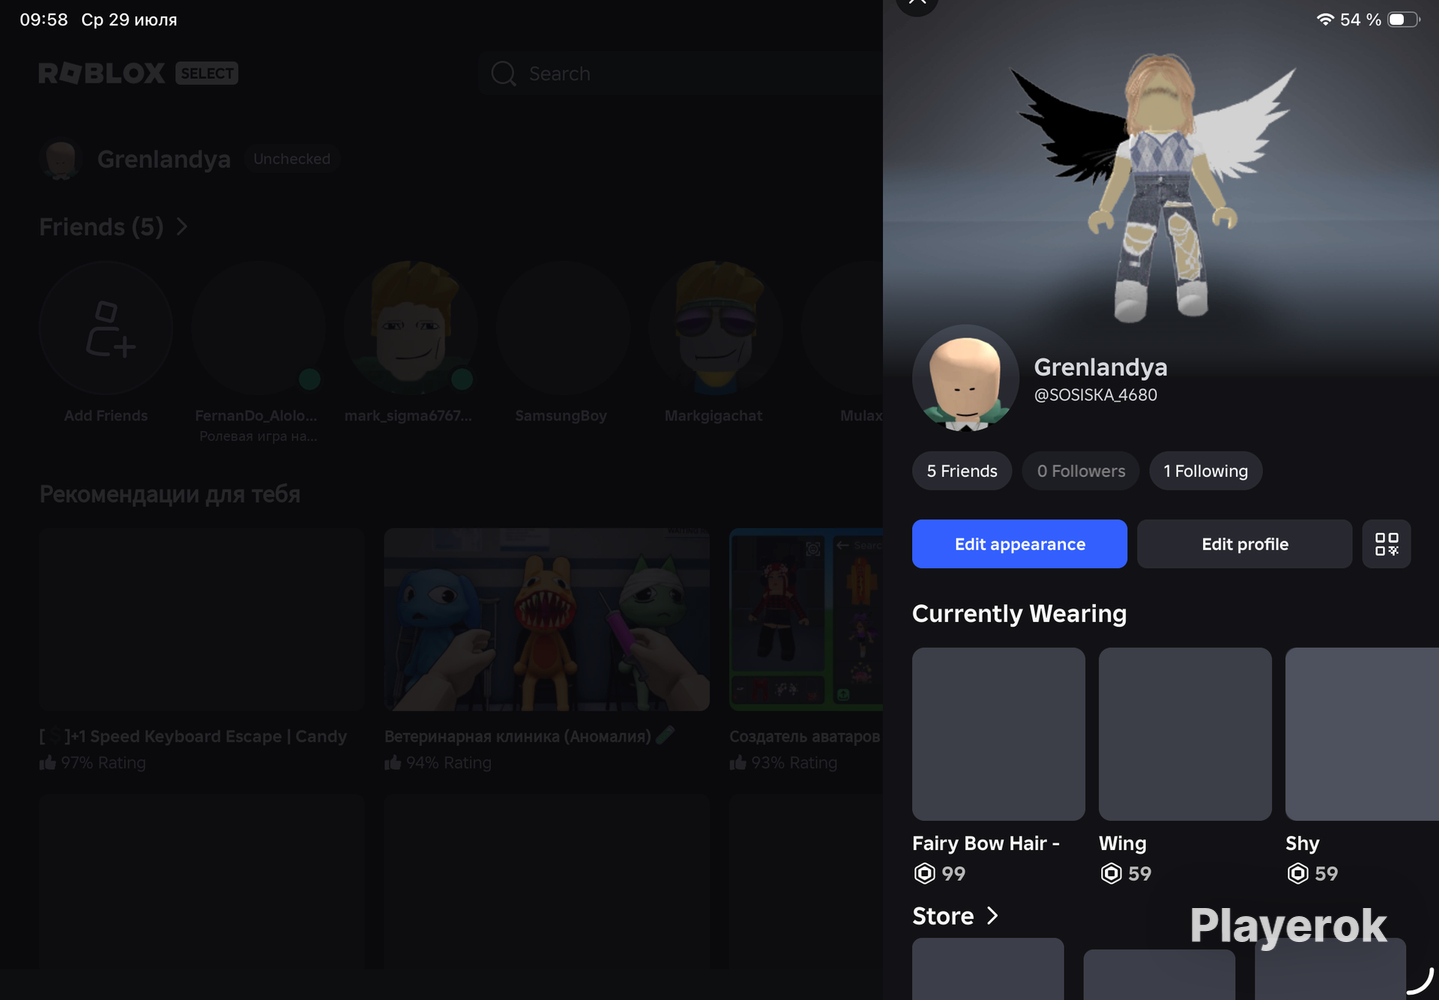Click the "SamsungBoy" friend name
Image resolution: width=1439 pixels, height=1000 pixels.
pos(561,416)
